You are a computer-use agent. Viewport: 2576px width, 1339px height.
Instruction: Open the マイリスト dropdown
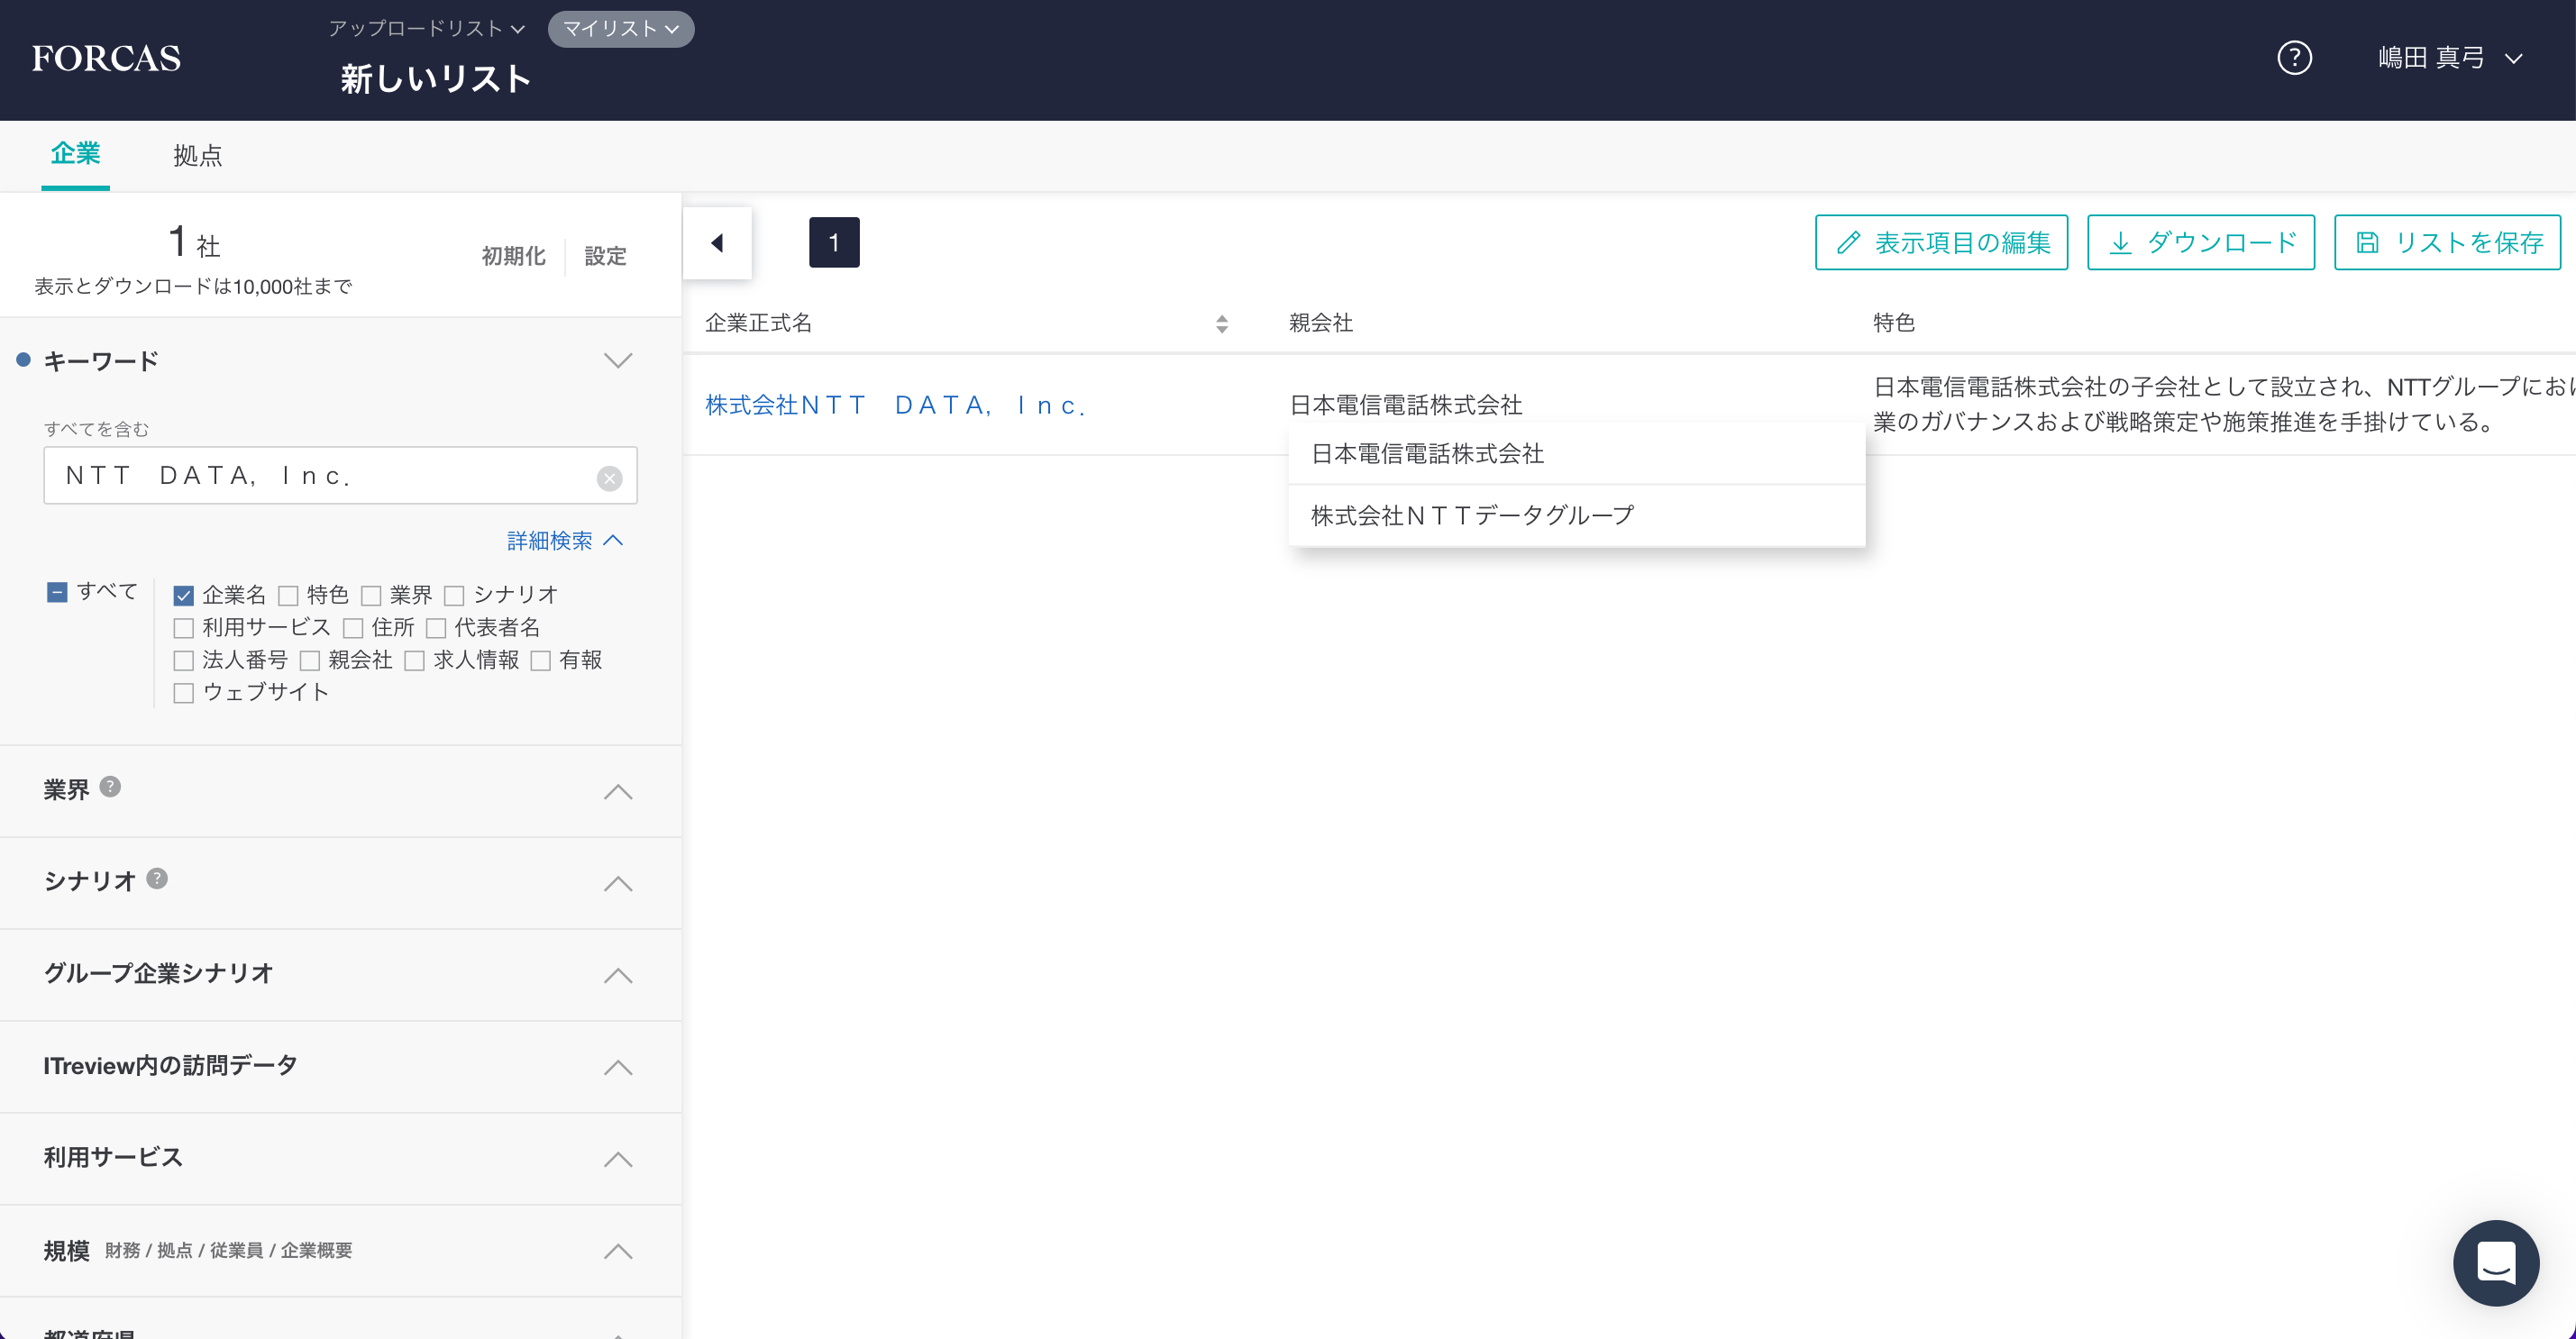[620, 29]
